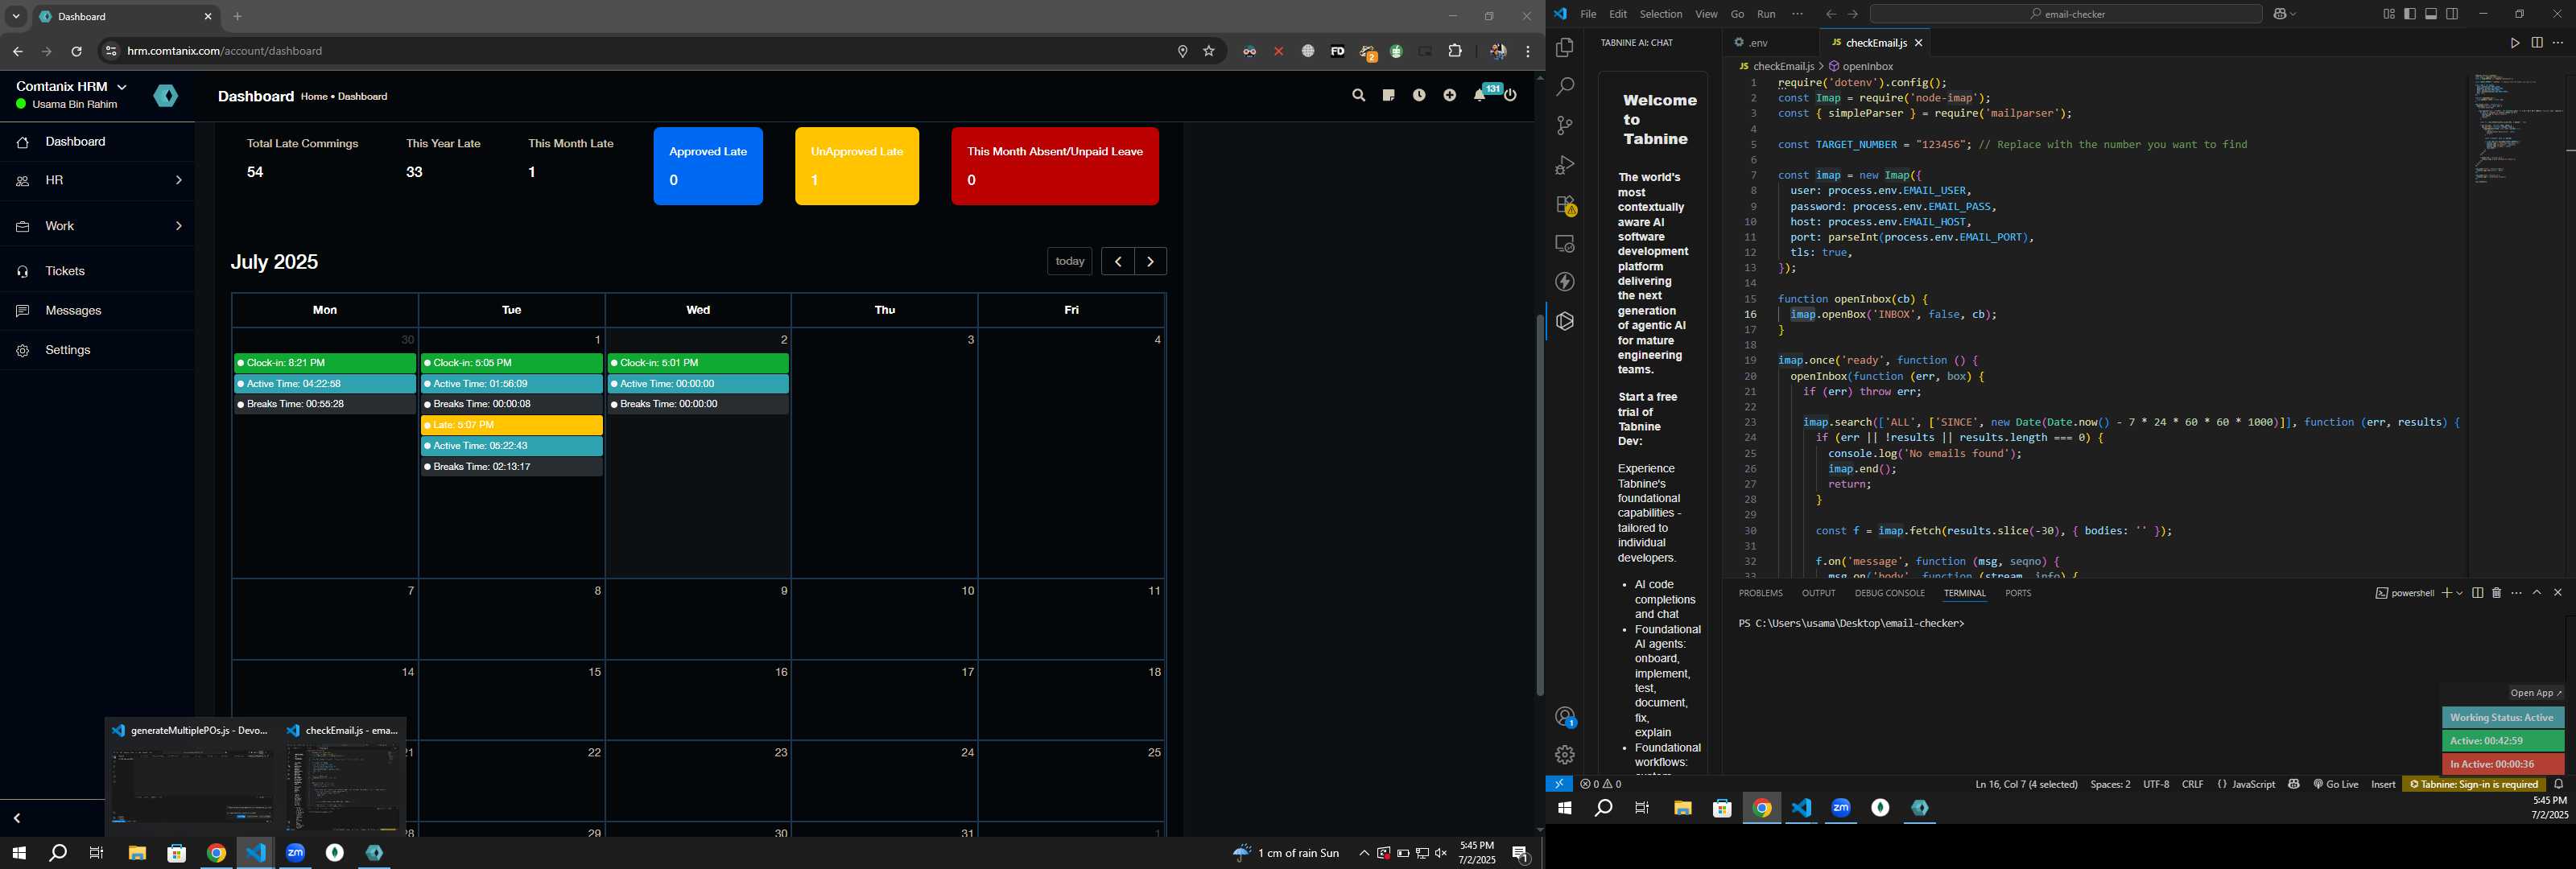Toggle Primary Side Bar in VS Code

coord(2409,14)
